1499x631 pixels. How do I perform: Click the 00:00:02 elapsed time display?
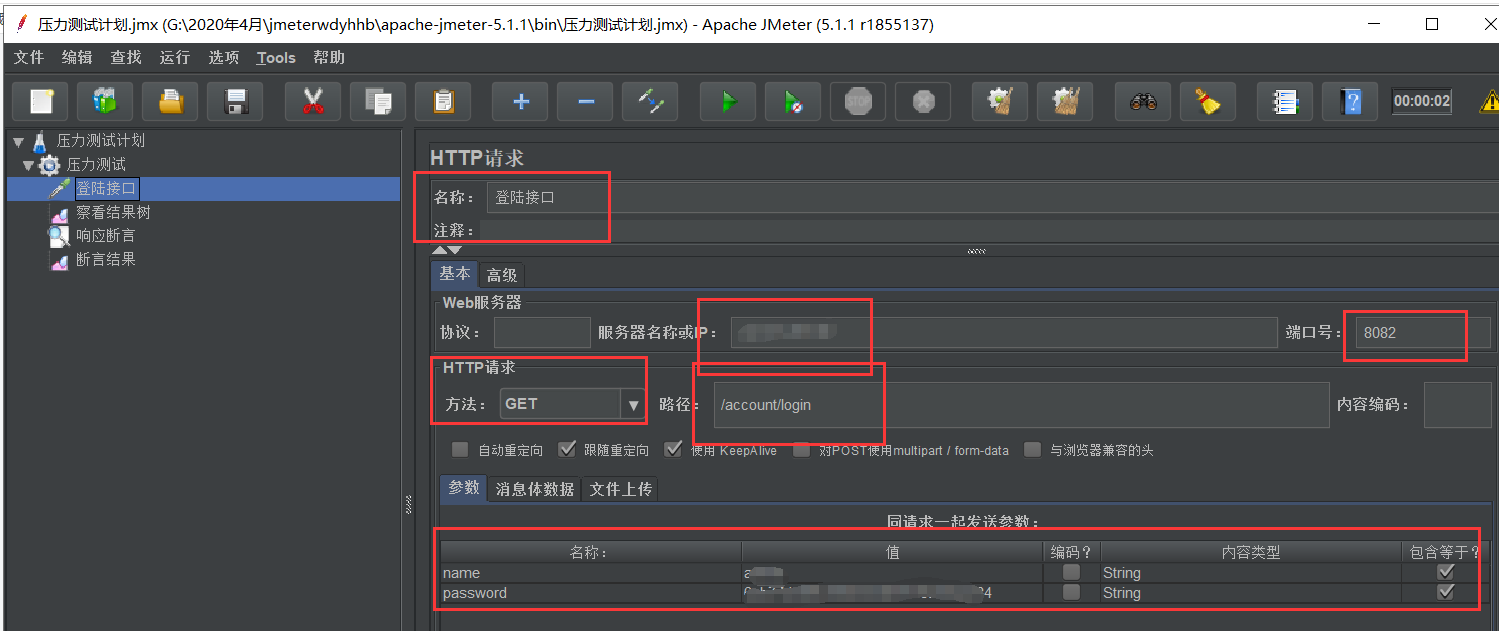1422,101
